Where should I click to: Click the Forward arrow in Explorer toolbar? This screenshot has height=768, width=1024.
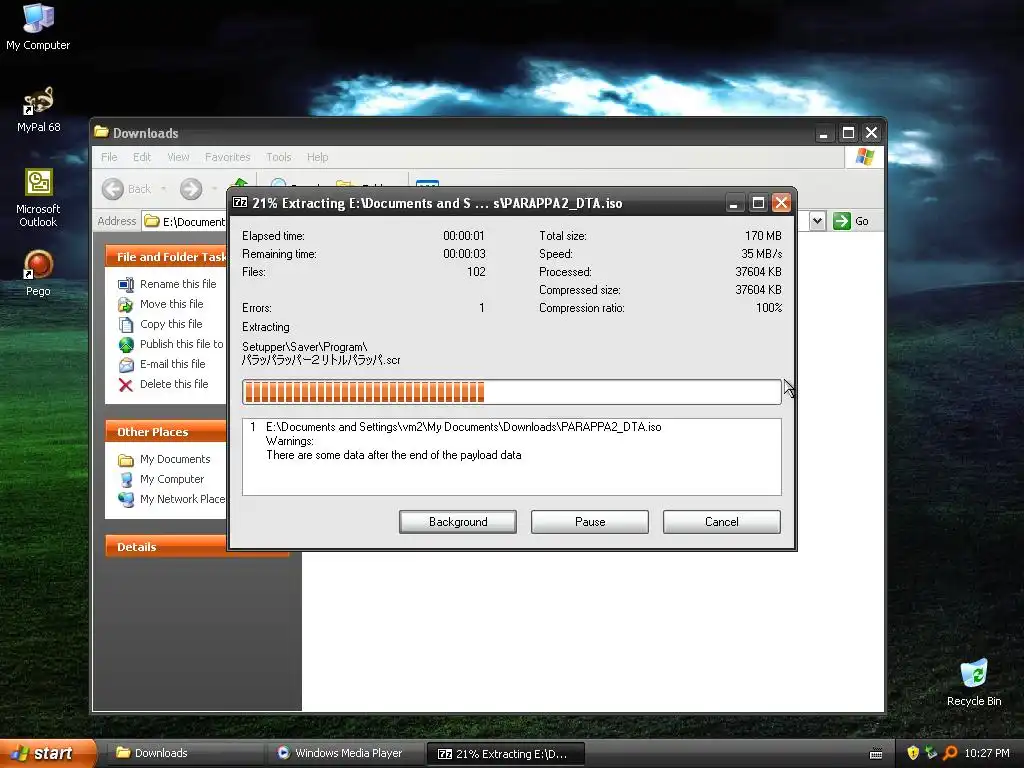click(x=191, y=189)
